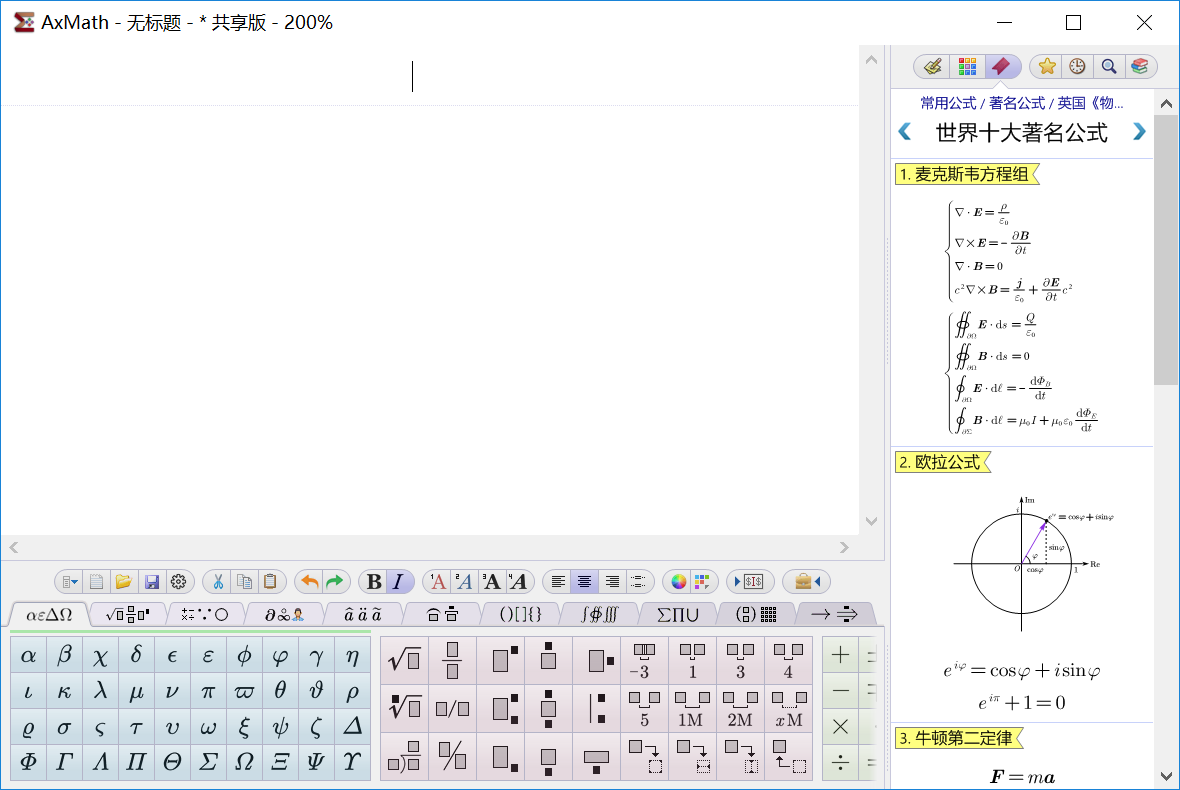1180x790 pixels.
Task: Insert division sign operator
Action: (x=840, y=764)
